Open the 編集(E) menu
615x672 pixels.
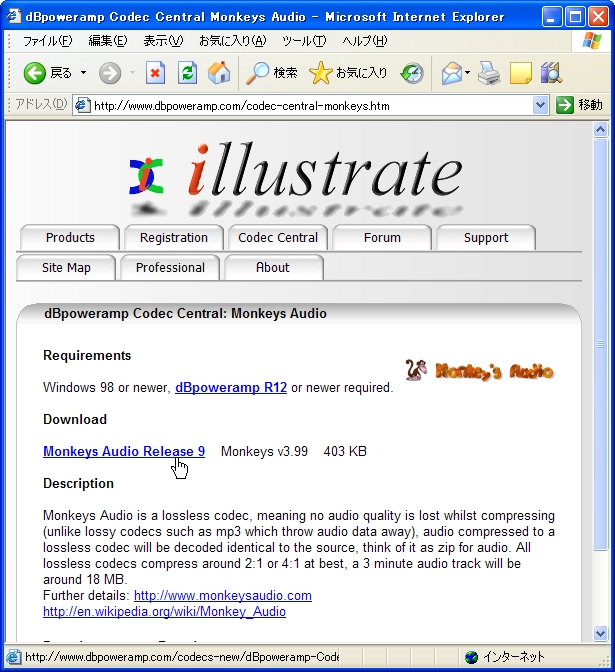(108, 41)
